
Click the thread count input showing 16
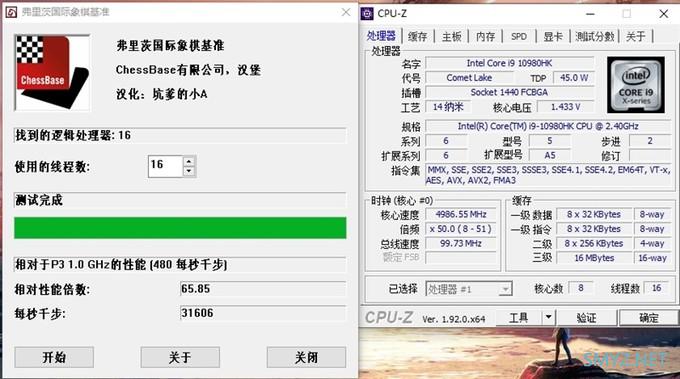point(165,167)
